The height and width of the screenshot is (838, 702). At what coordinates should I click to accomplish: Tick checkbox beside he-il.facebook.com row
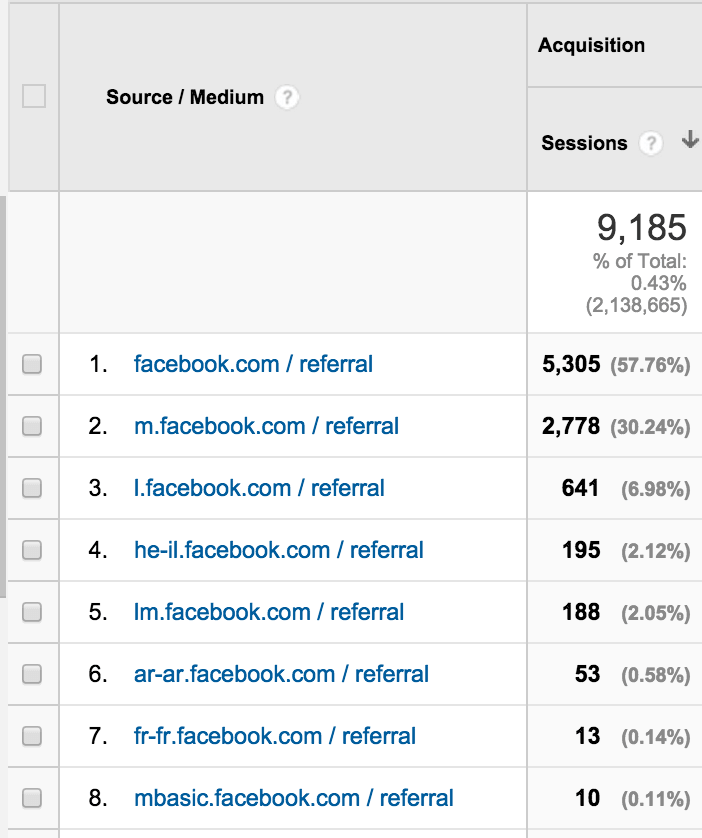pyautogui.click(x=32, y=550)
